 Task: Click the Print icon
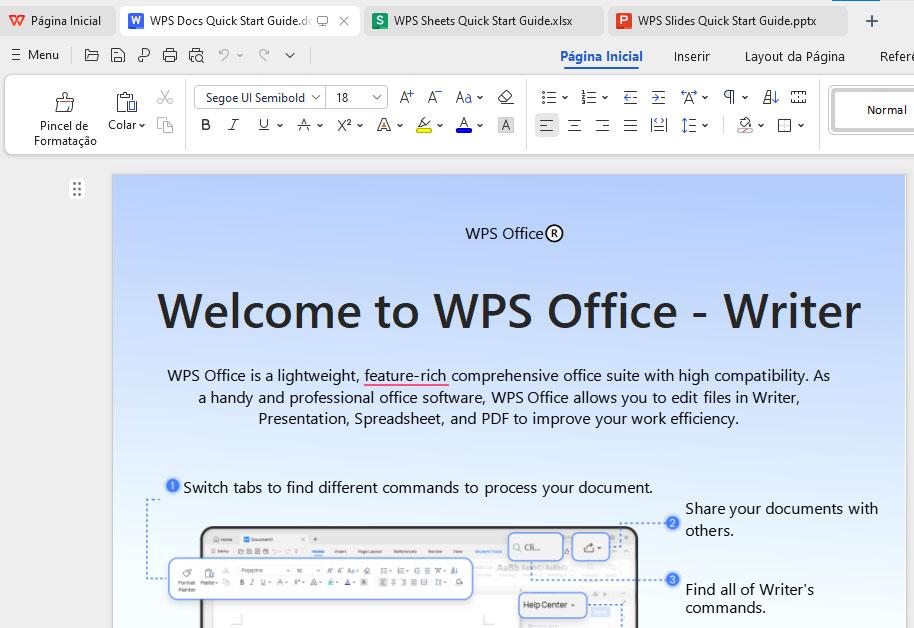[x=170, y=55]
